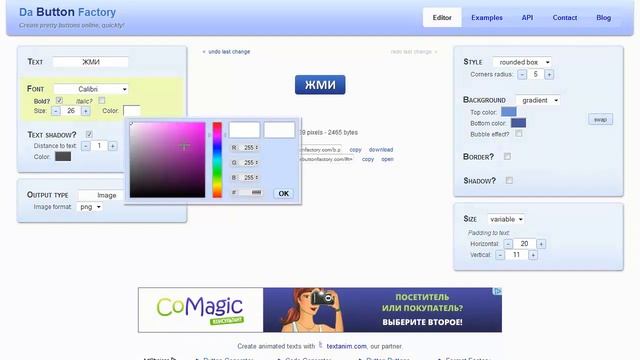The image size is (640, 360).
Task: Decrease corners radius value
Action: tap(522, 74)
